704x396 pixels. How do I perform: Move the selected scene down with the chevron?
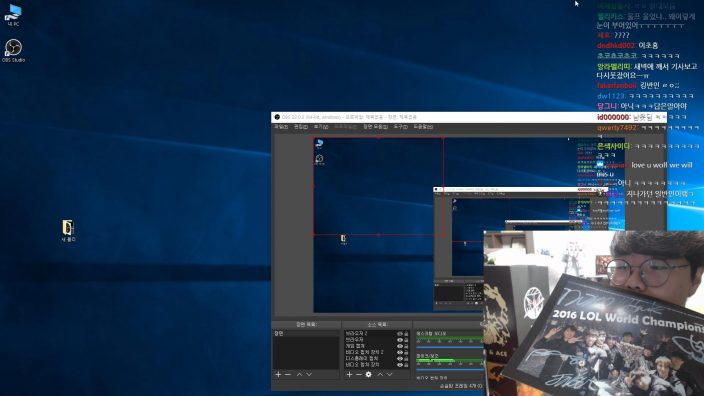click(x=309, y=374)
